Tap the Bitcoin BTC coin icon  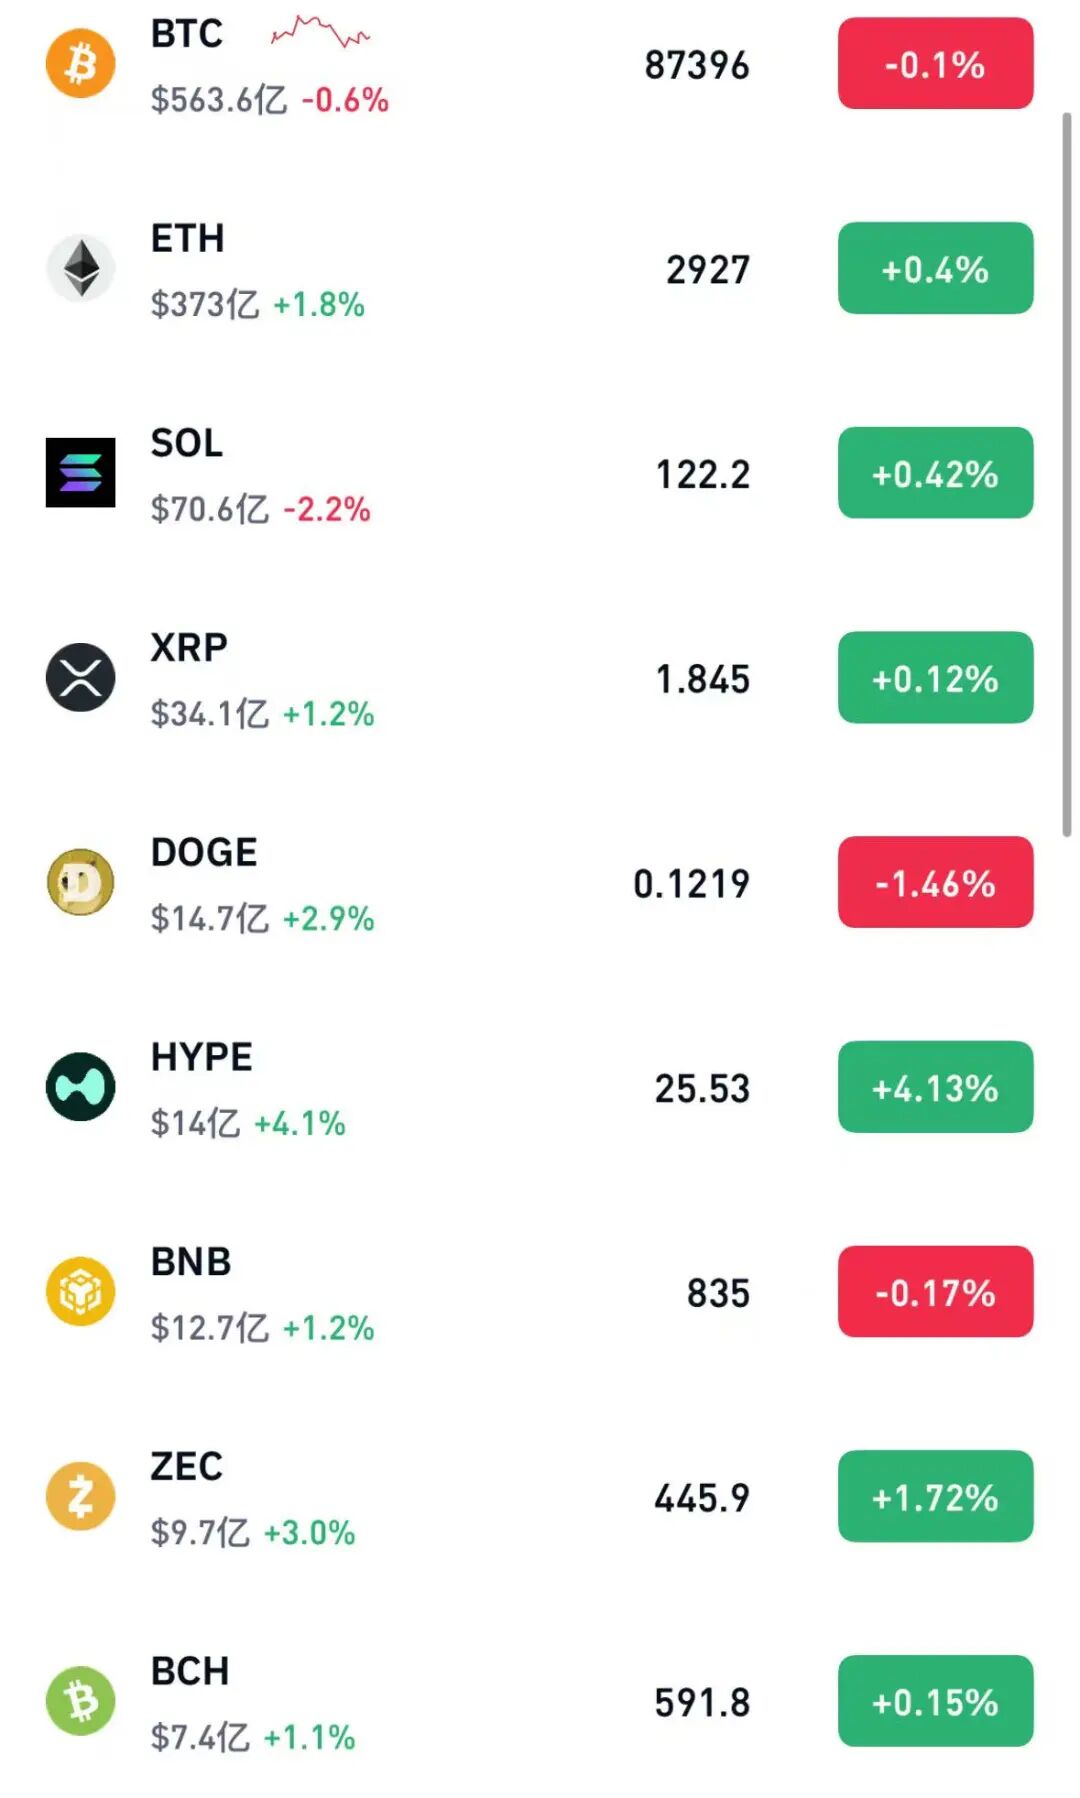click(x=81, y=64)
